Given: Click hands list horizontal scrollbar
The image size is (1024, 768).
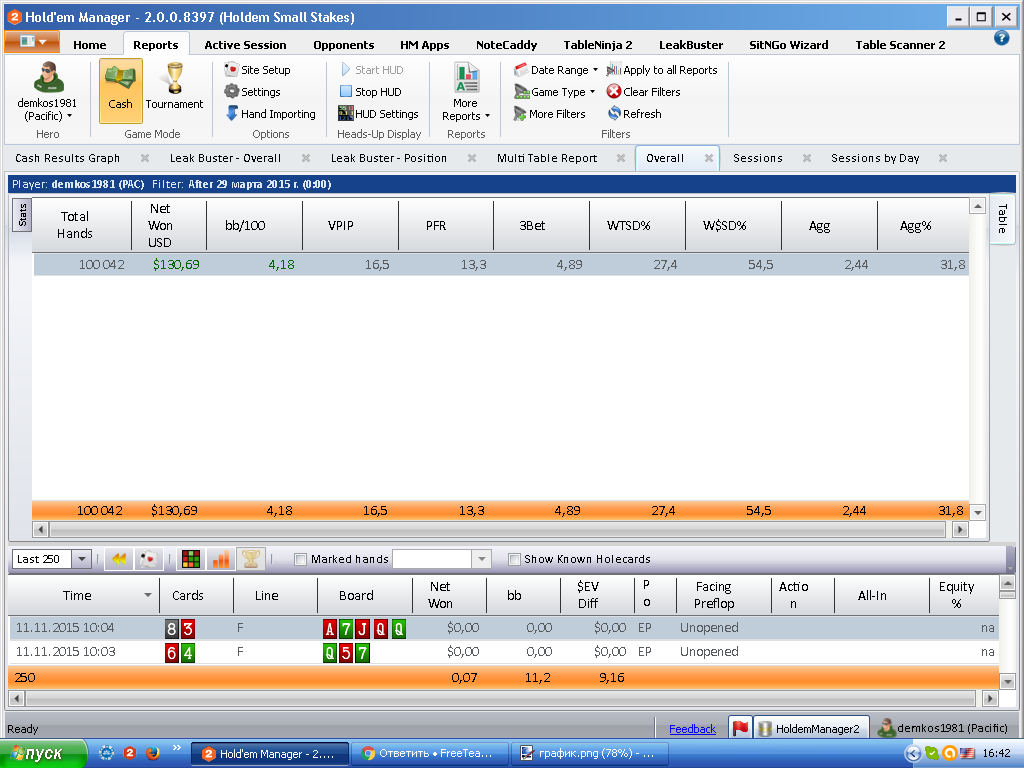Looking at the screenshot, I should pyautogui.click(x=501, y=699).
